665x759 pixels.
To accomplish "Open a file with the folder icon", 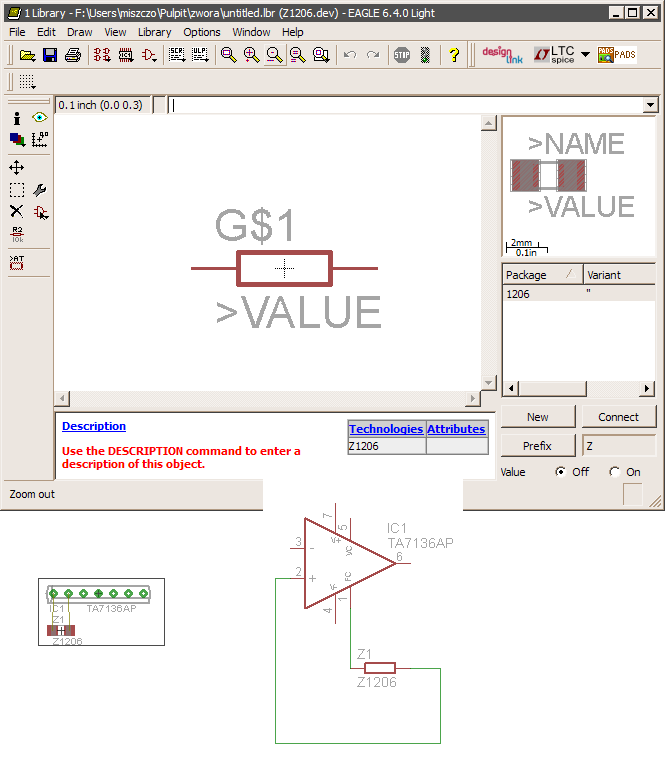I will tap(28, 55).
